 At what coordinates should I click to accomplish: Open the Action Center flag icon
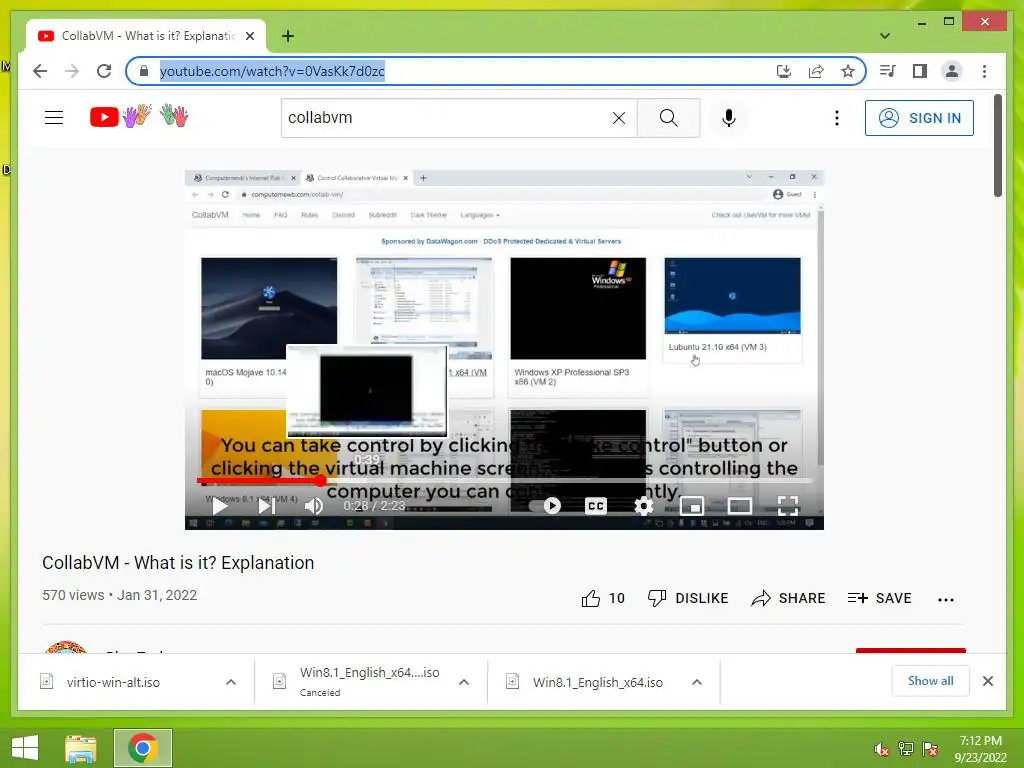click(930, 749)
